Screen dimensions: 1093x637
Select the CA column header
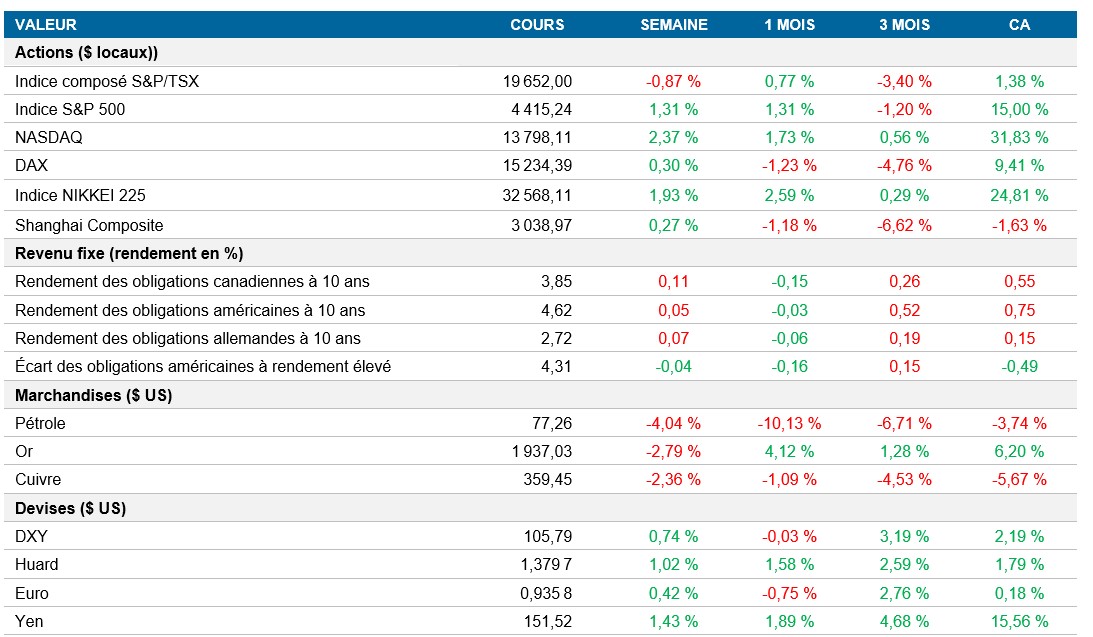(1019, 24)
